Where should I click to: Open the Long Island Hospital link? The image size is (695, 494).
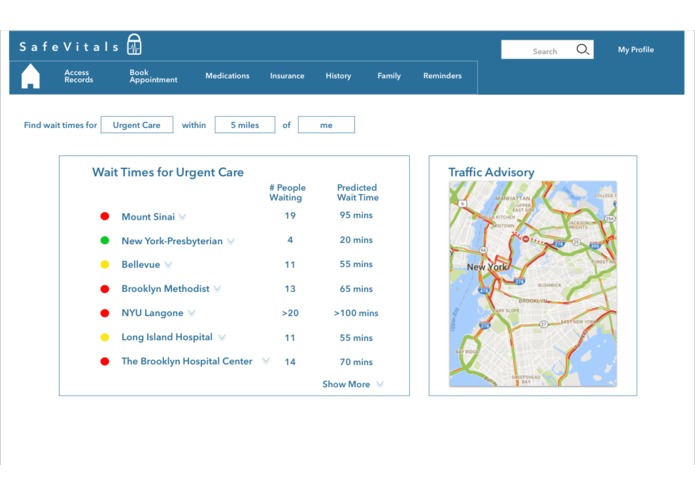coord(167,337)
